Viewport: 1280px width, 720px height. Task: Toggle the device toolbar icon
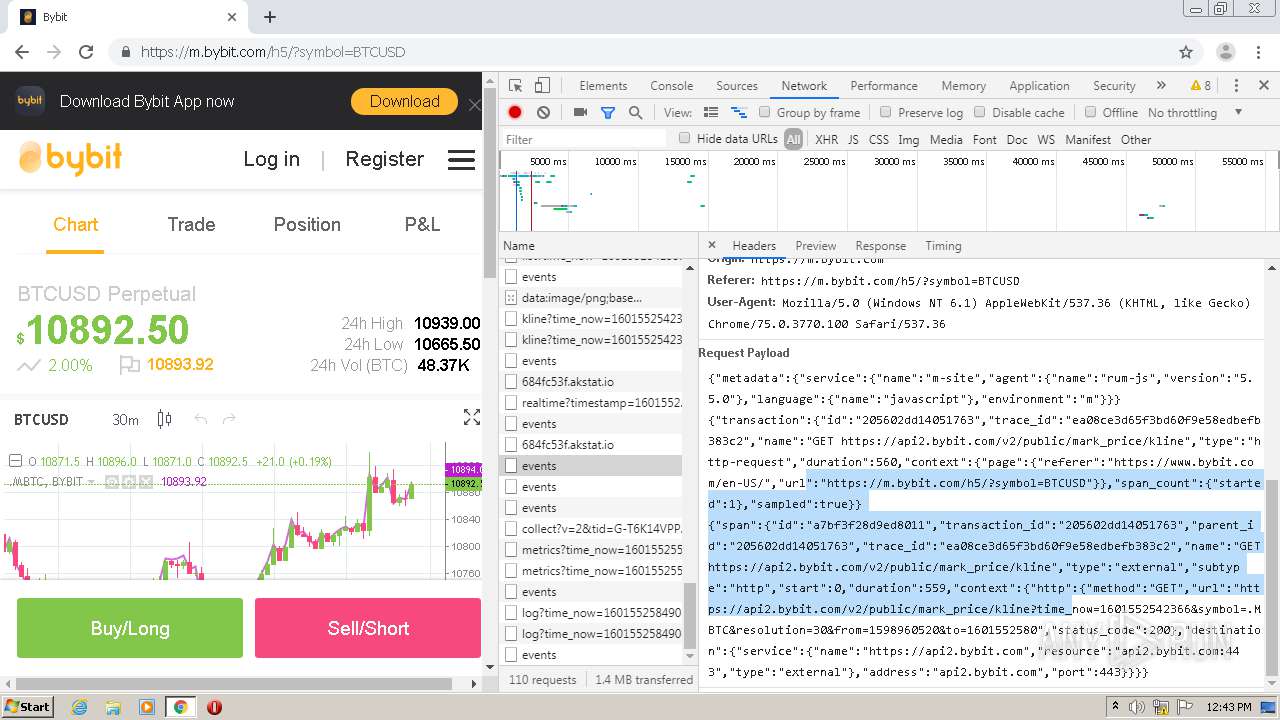[x=542, y=86]
